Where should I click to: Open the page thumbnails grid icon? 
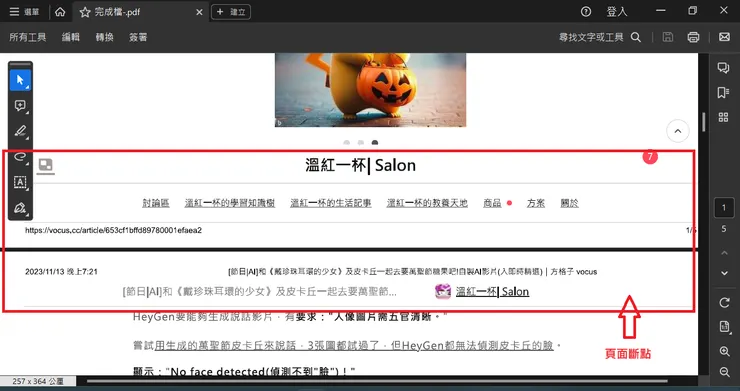[x=723, y=117]
